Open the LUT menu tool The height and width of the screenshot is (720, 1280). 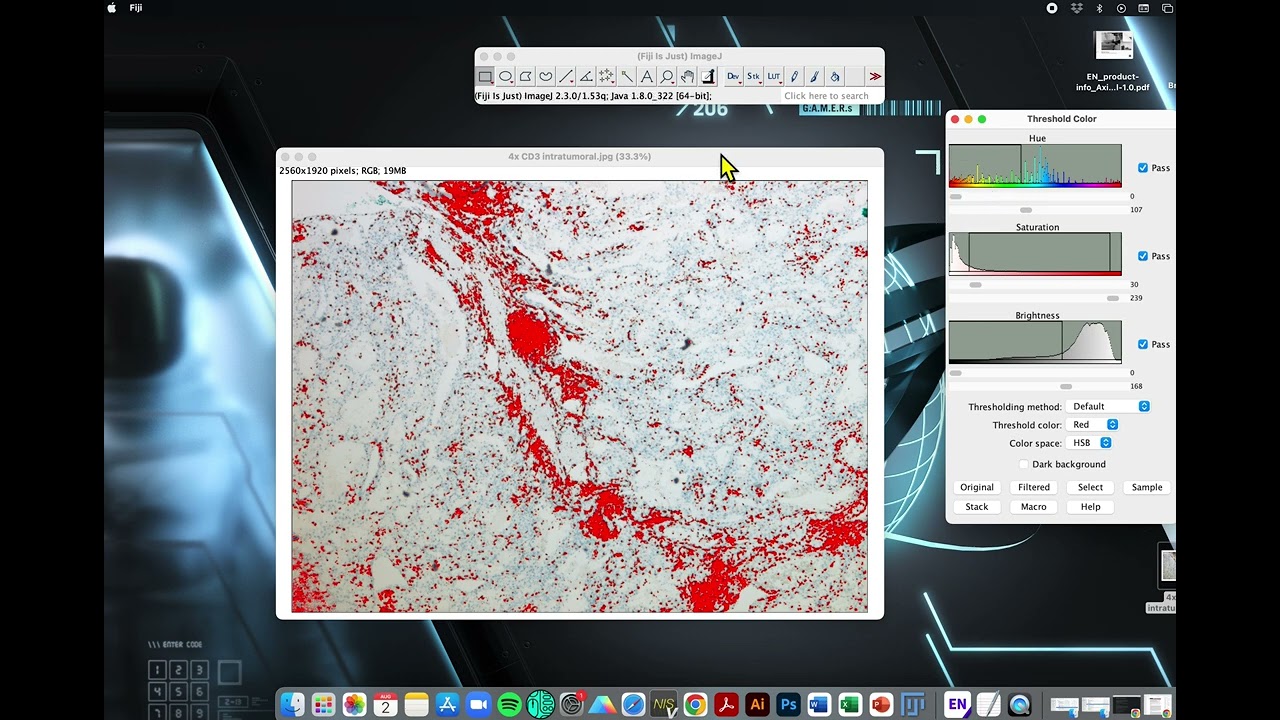pos(774,76)
